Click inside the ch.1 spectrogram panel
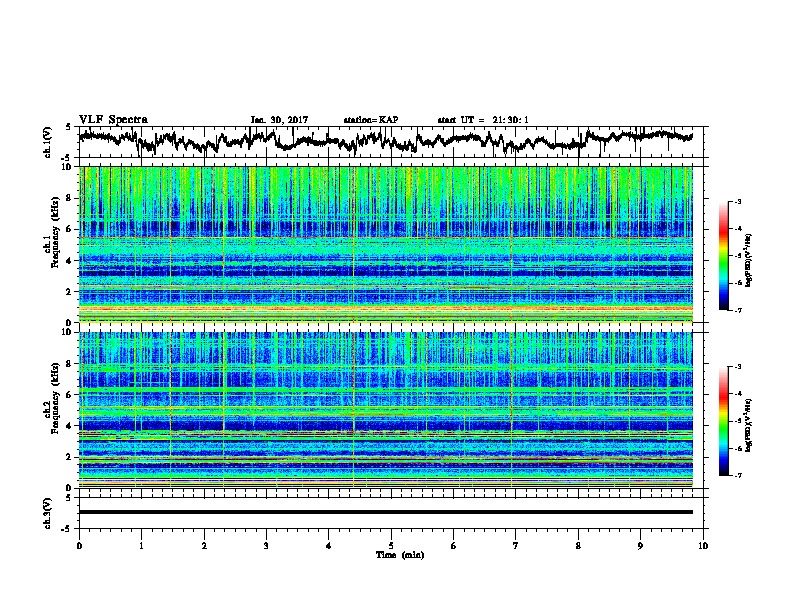 pyautogui.click(x=386, y=244)
